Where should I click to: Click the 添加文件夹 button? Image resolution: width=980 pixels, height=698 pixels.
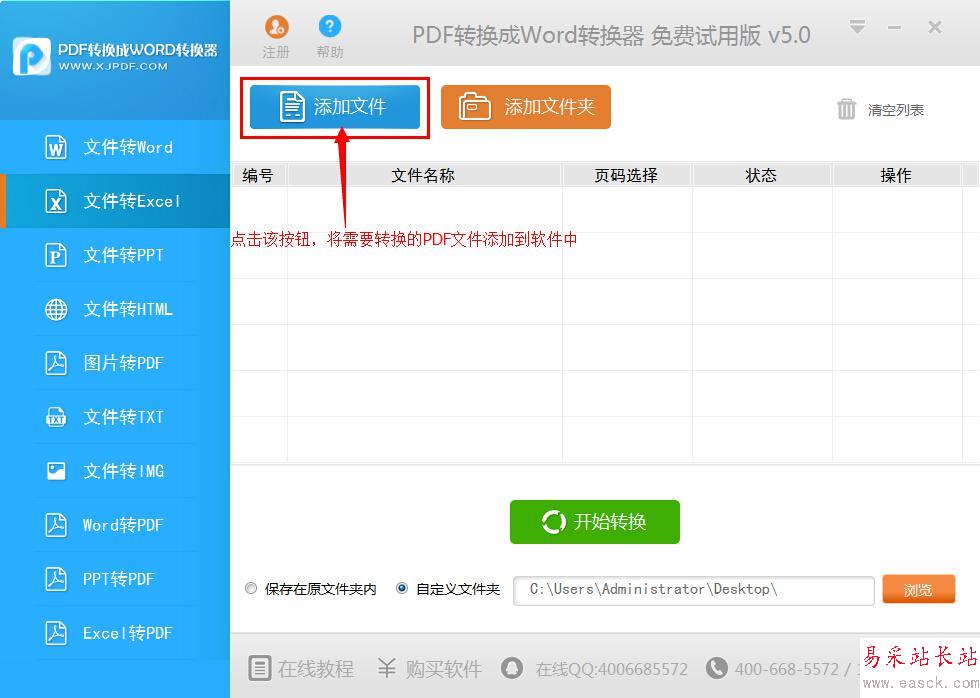pyautogui.click(x=526, y=107)
